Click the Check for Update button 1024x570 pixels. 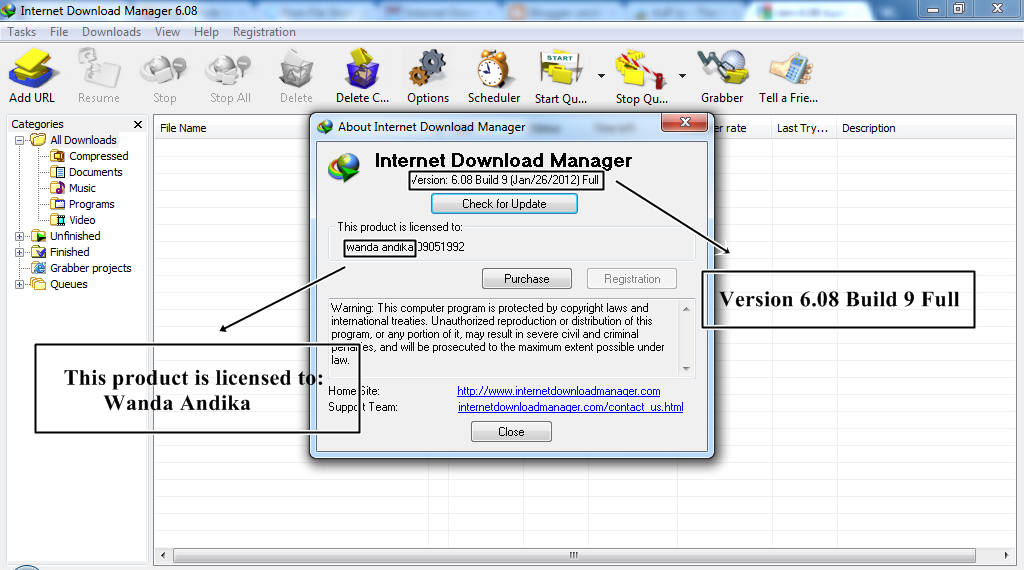tap(504, 204)
